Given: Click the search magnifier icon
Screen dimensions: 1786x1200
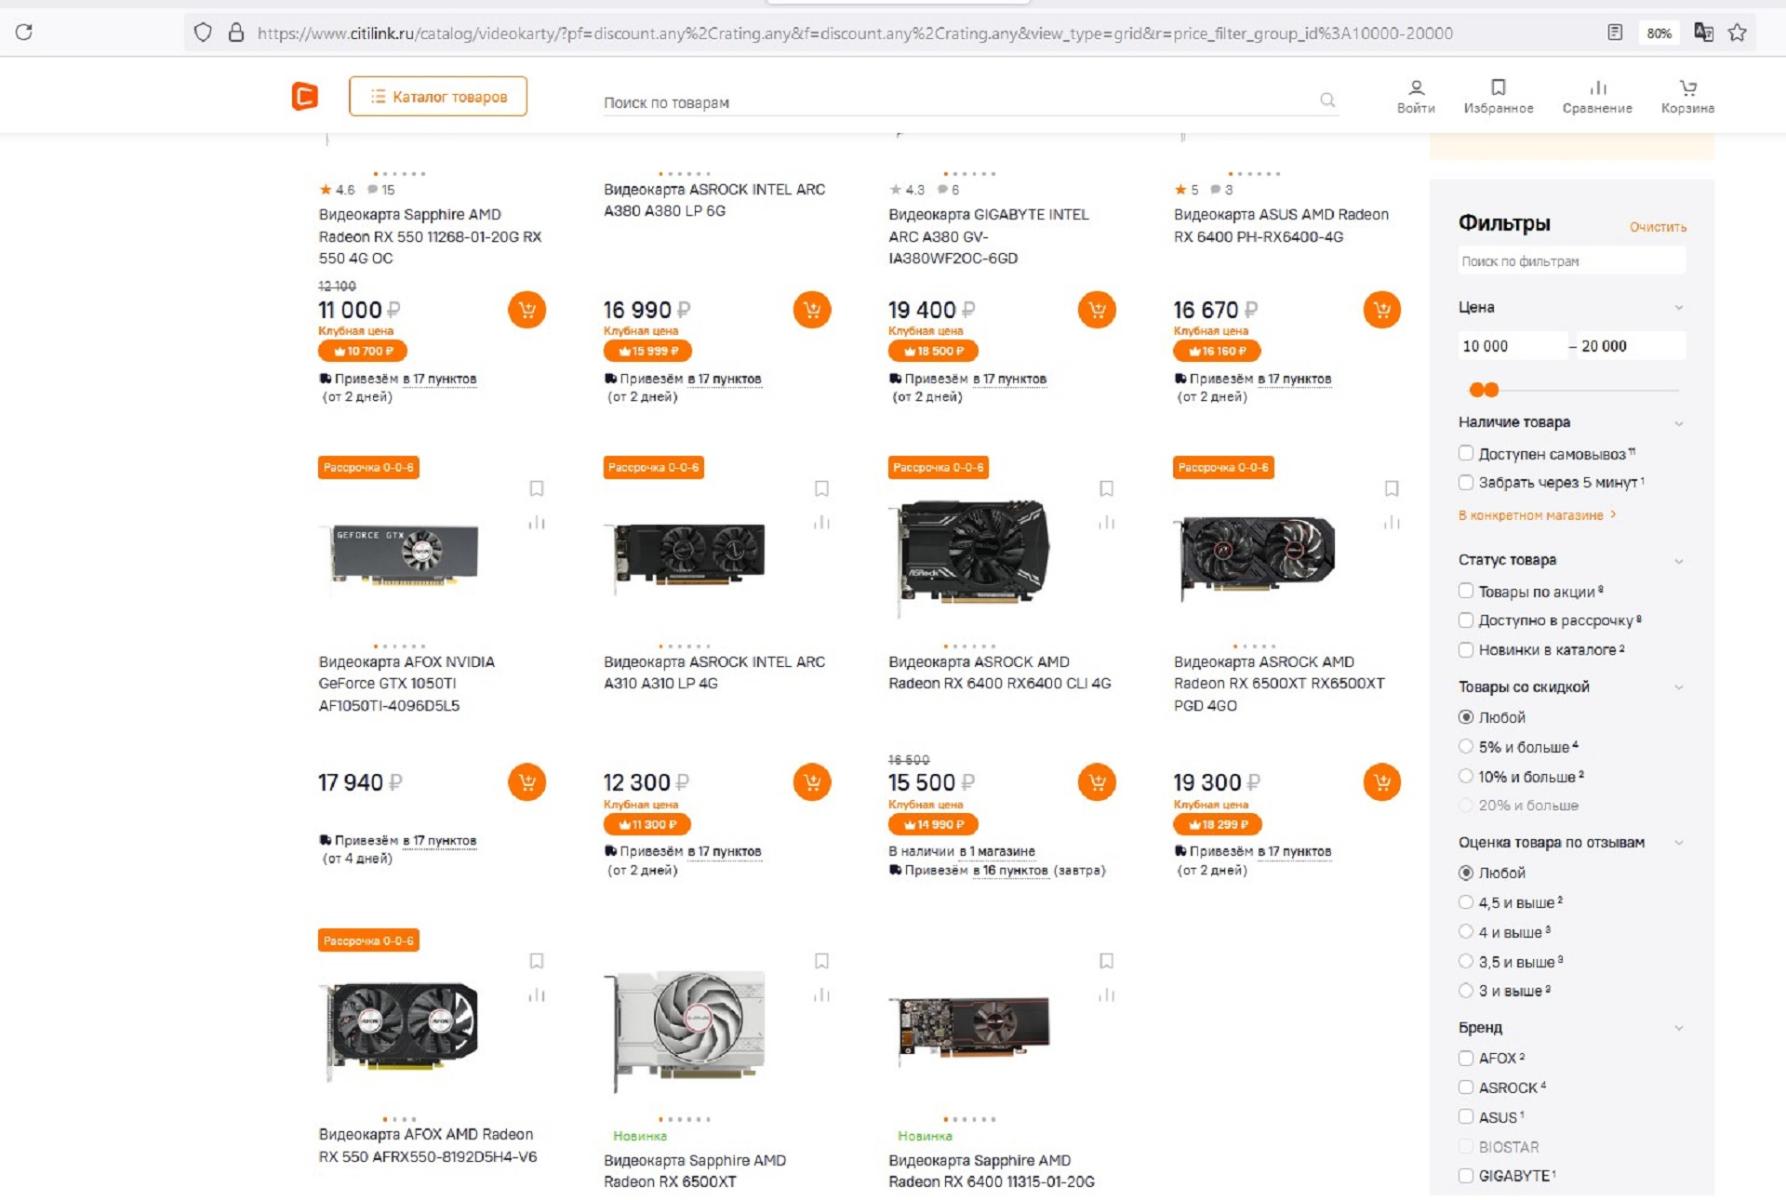Looking at the screenshot, I should click(1327, 100).
